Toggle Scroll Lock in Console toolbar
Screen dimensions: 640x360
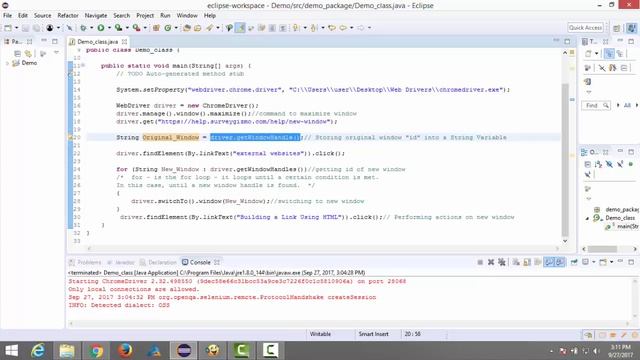click(527, 262)
